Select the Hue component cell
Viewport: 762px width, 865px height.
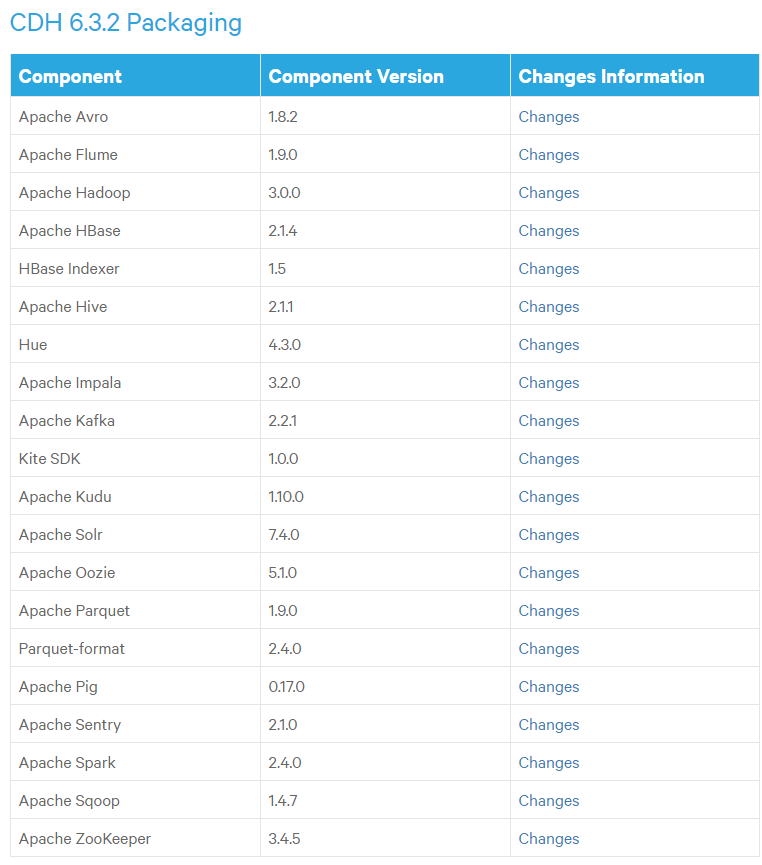point(135,345)
